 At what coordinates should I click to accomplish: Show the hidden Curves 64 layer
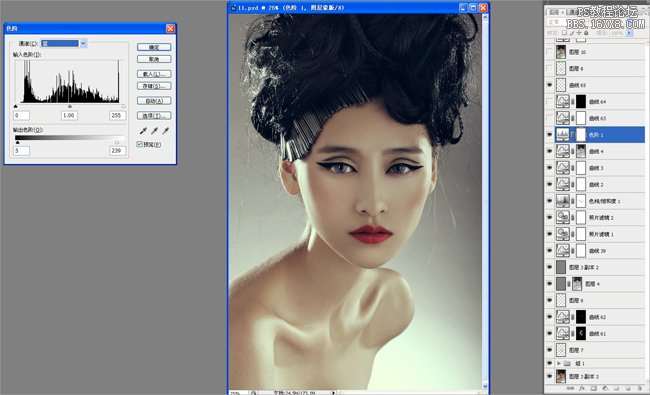coord(550,102)
